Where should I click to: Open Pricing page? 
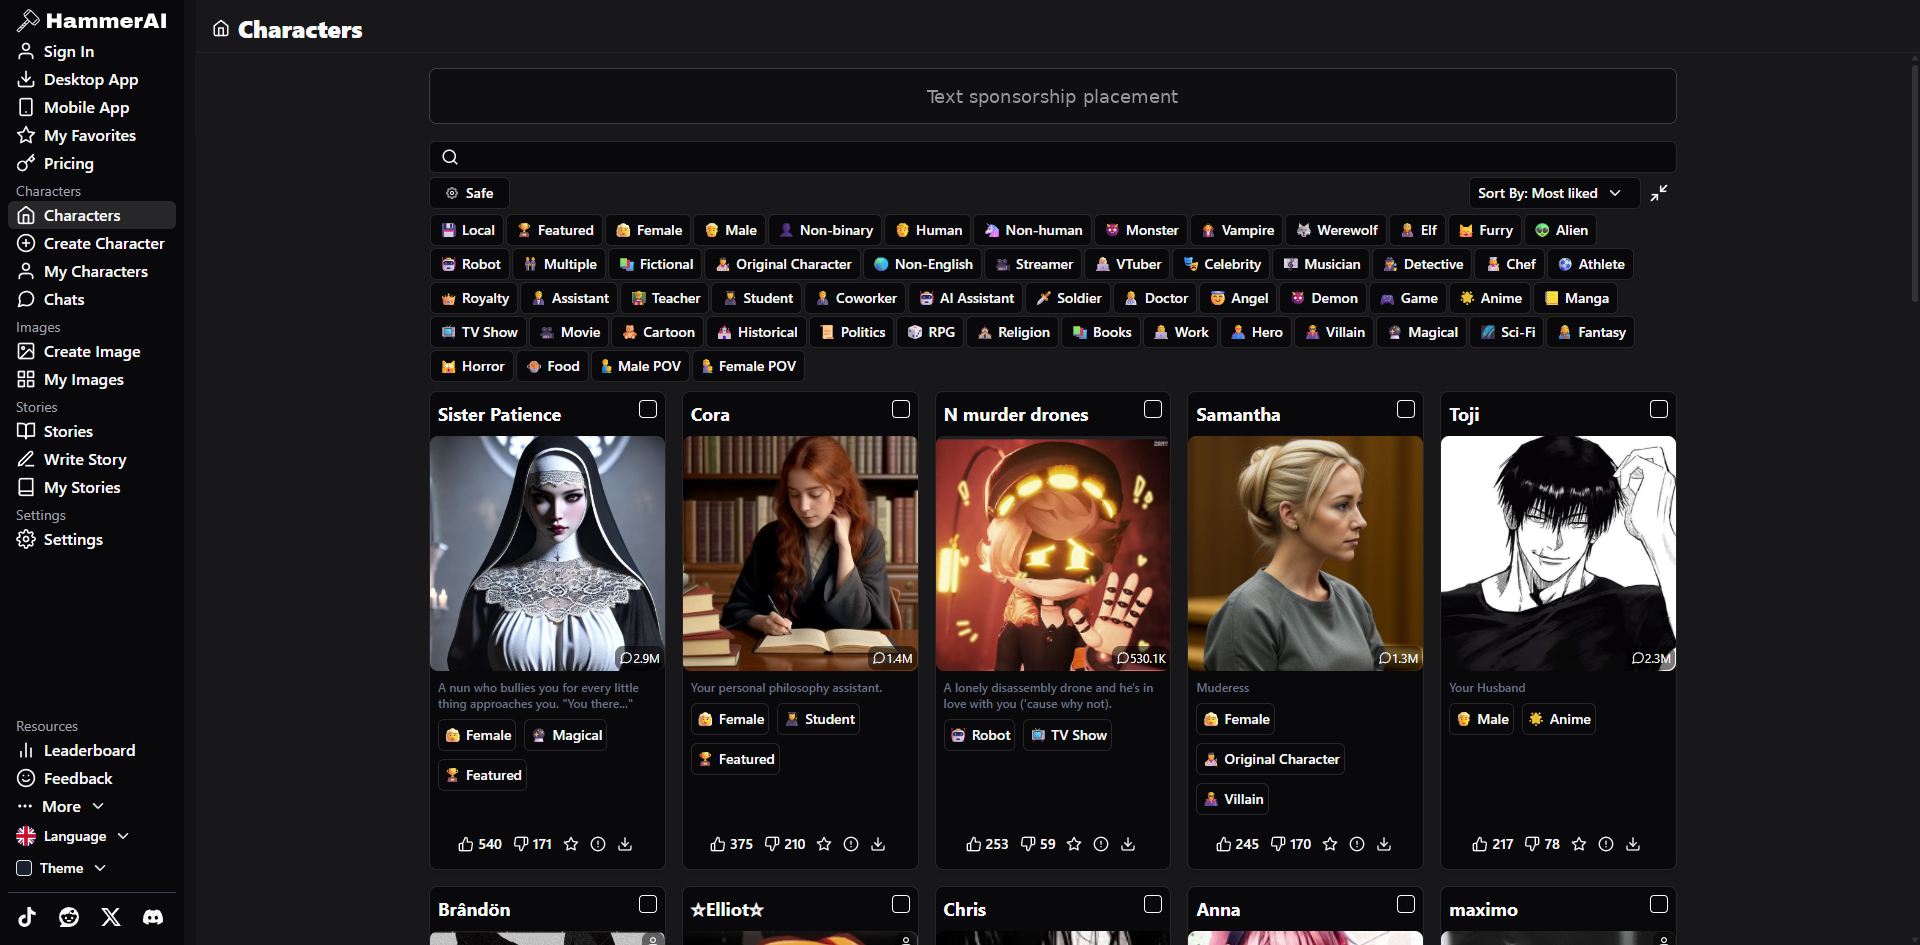[92, 163]
